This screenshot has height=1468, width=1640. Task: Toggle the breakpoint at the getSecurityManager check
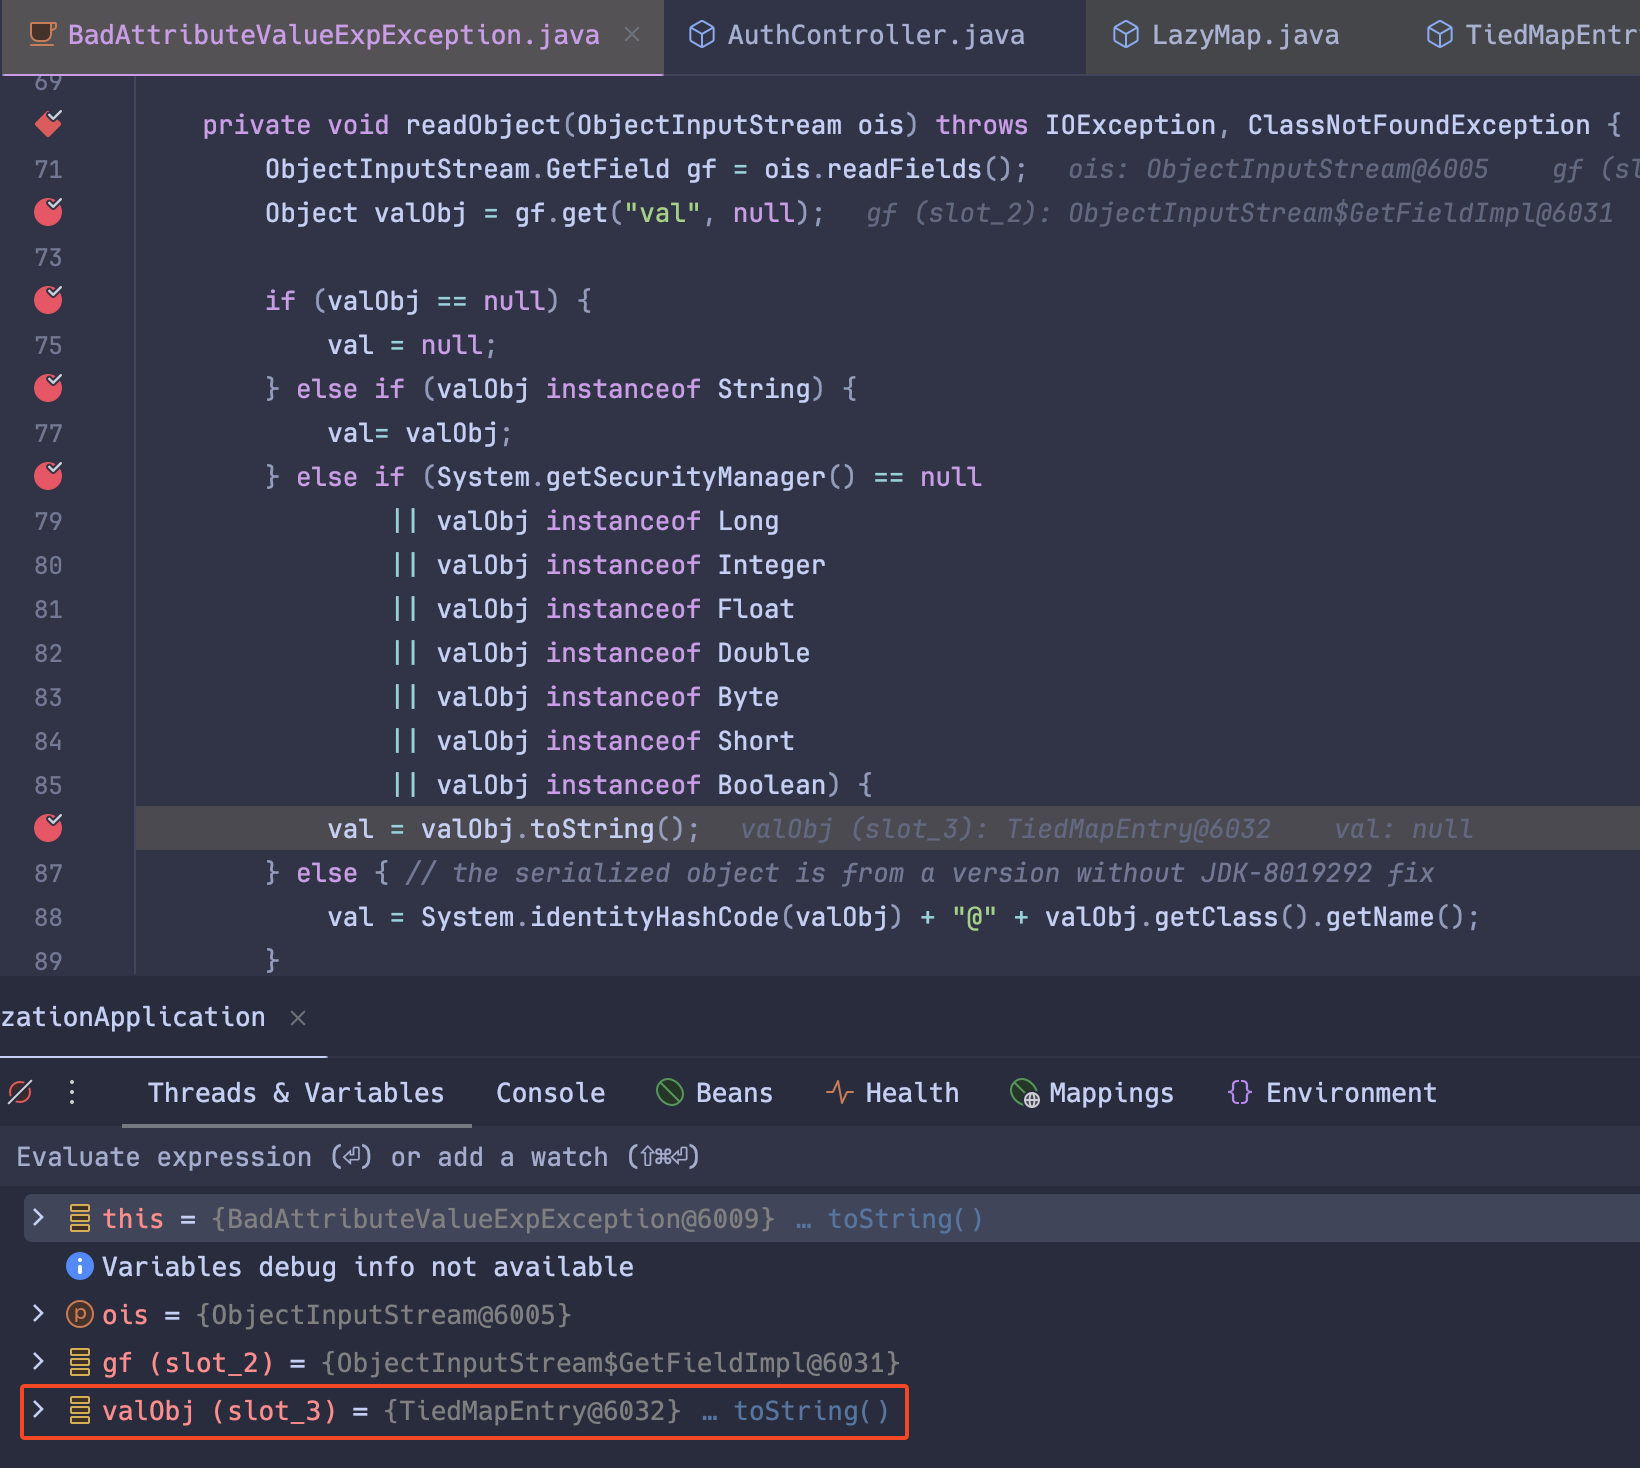pos(47,476)
